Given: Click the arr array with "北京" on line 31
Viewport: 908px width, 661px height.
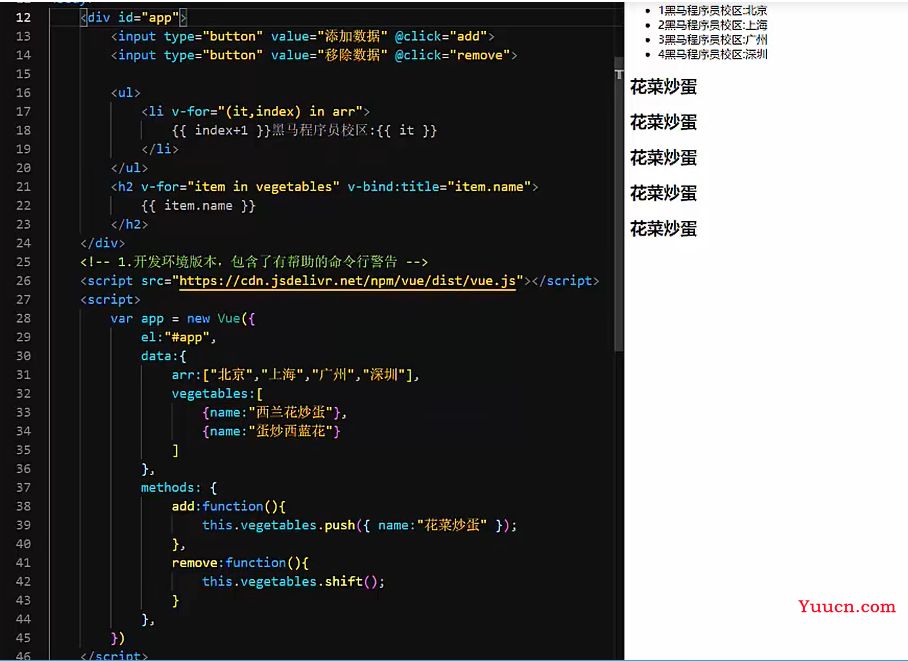Looking at the screenshot, I should 295,375.
